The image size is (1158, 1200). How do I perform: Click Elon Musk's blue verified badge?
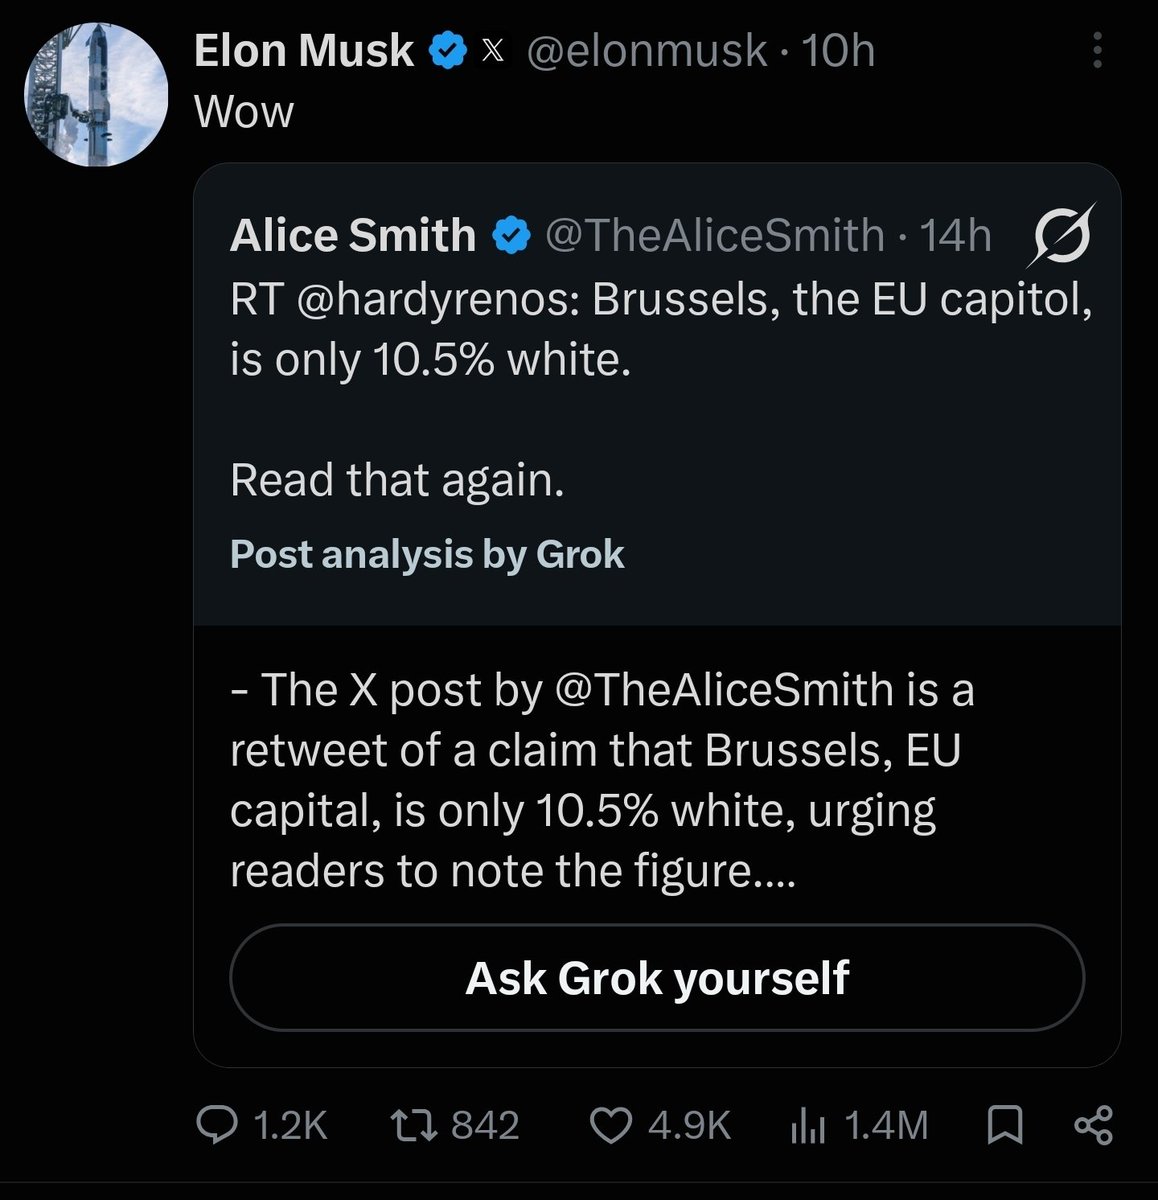click(447, 50)
